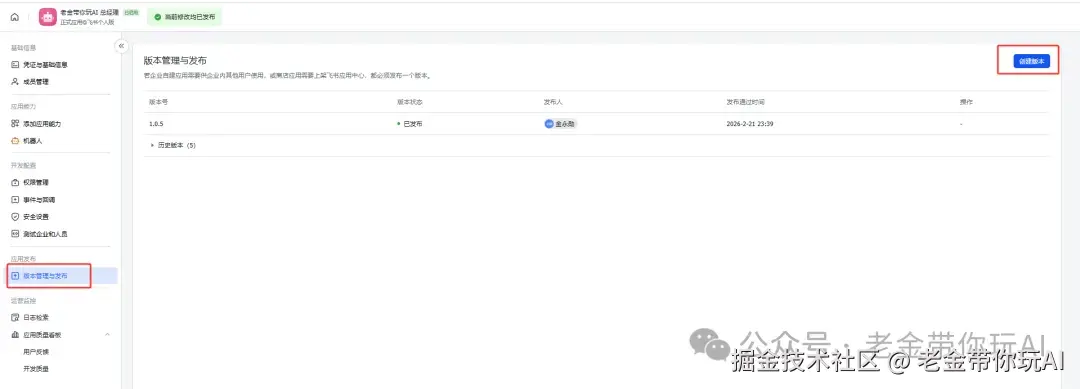1080x389 pixels.
Task: Open 用户反馈 under 应用质量看板
Action: click(x=36, y=352)
